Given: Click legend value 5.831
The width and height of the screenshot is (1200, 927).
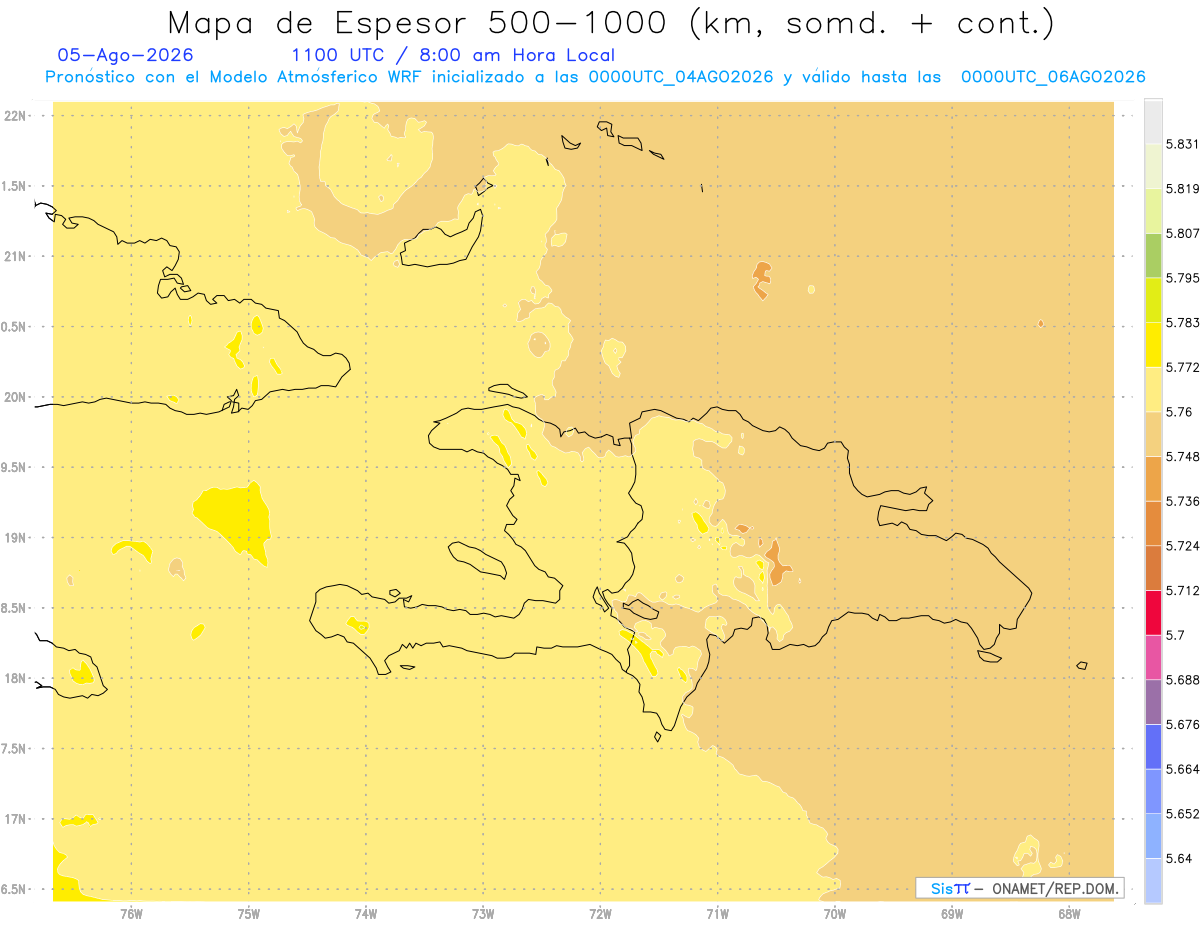Looking at the screenshot, I should pos(1182,144).
